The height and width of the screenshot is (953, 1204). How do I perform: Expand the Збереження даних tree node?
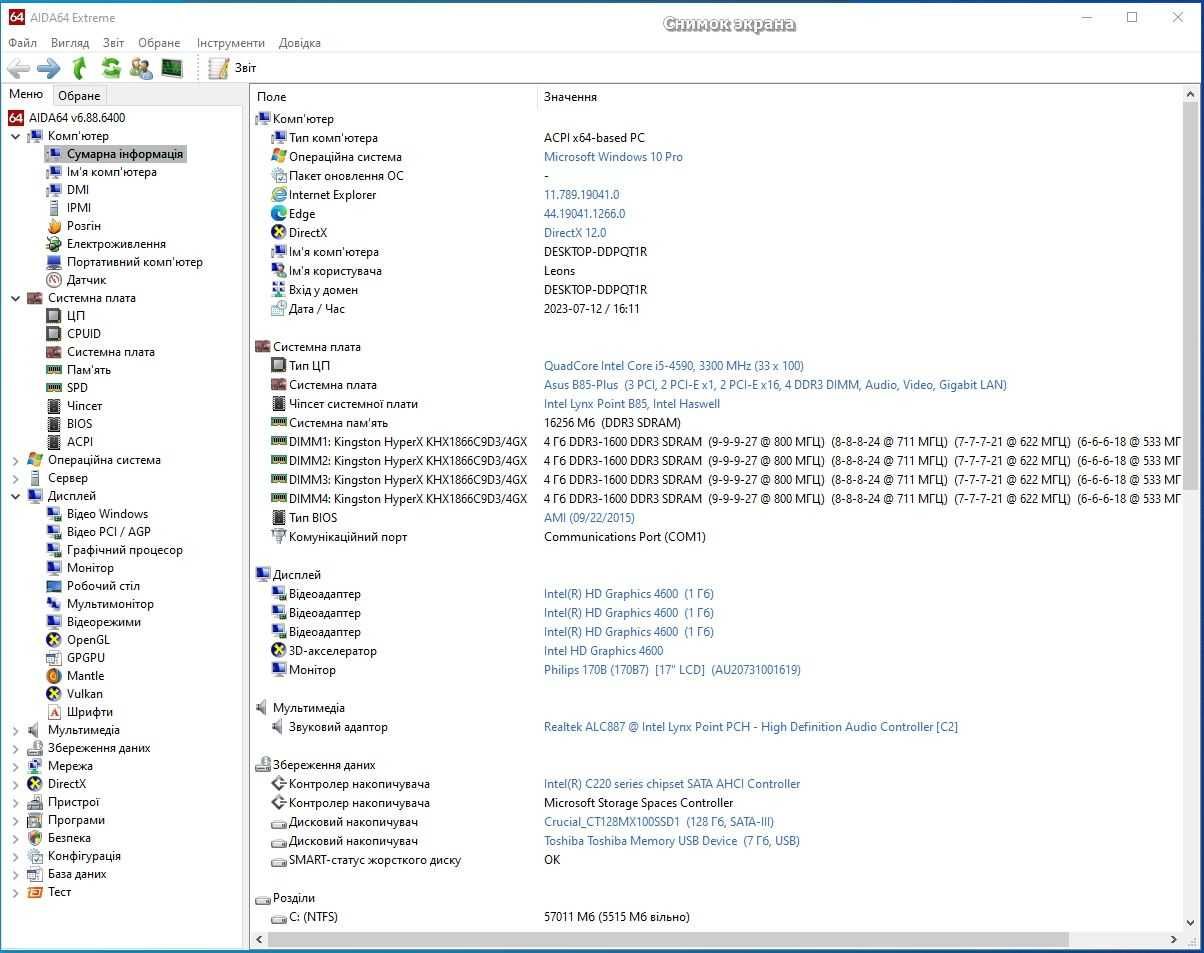pos(15,748)
